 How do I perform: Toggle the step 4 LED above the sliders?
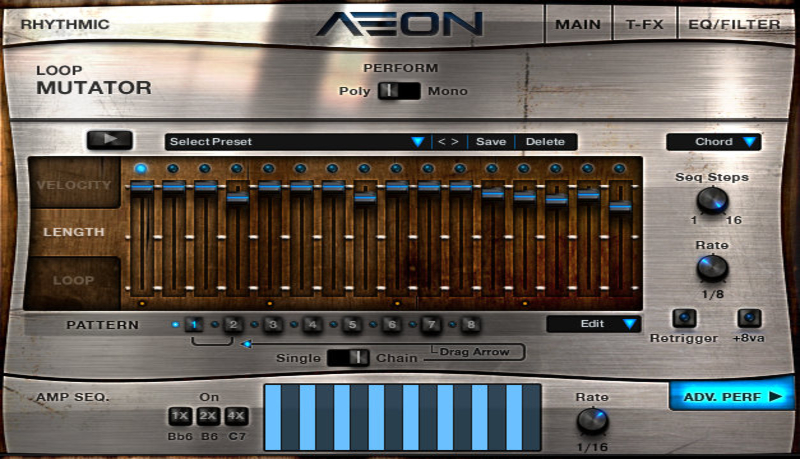237,168
